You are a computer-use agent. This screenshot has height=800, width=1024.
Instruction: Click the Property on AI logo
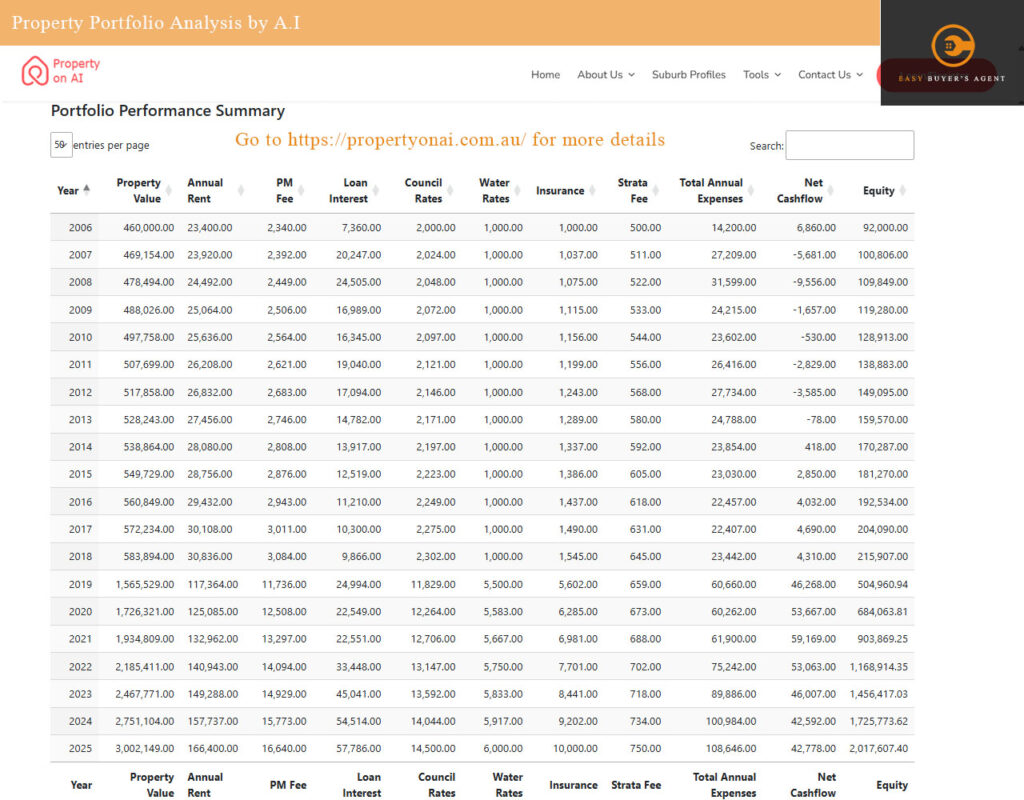[x=61, y=71]
